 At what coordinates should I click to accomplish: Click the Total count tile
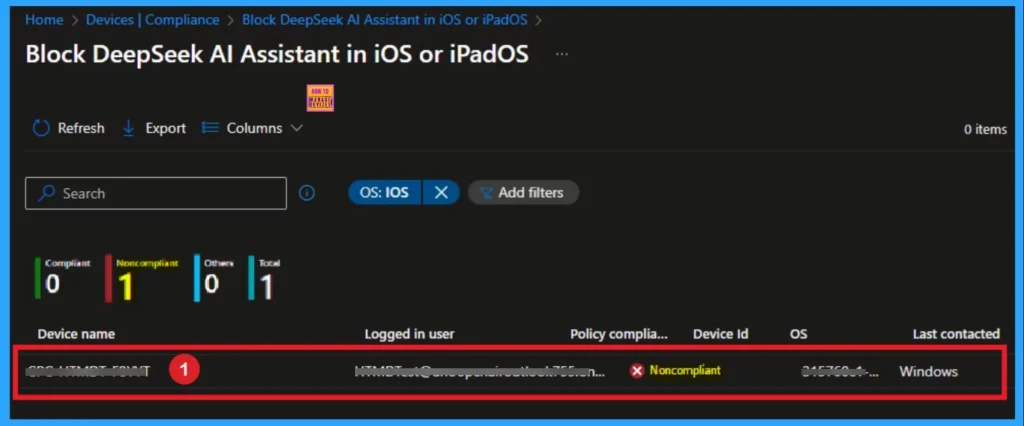tap(264, 278)
